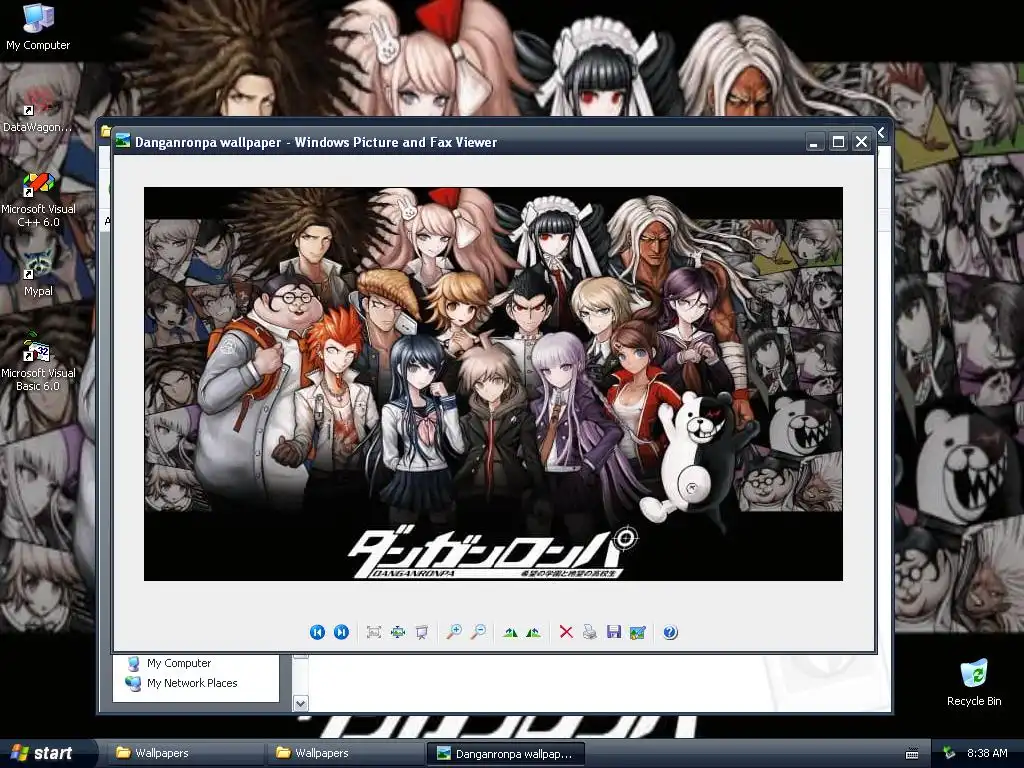Select the Microsoft Visual Basic 6.0 shortcut
The width and height of the screenshot is (1024, 768).
pos(38,361)
